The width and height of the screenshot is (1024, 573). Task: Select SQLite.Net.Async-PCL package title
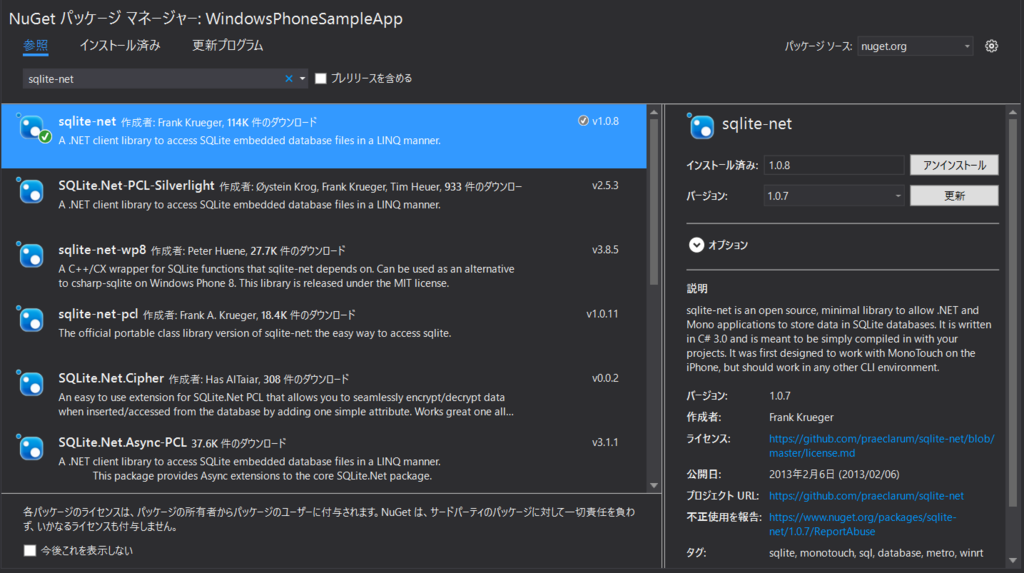tap(122, 442)
